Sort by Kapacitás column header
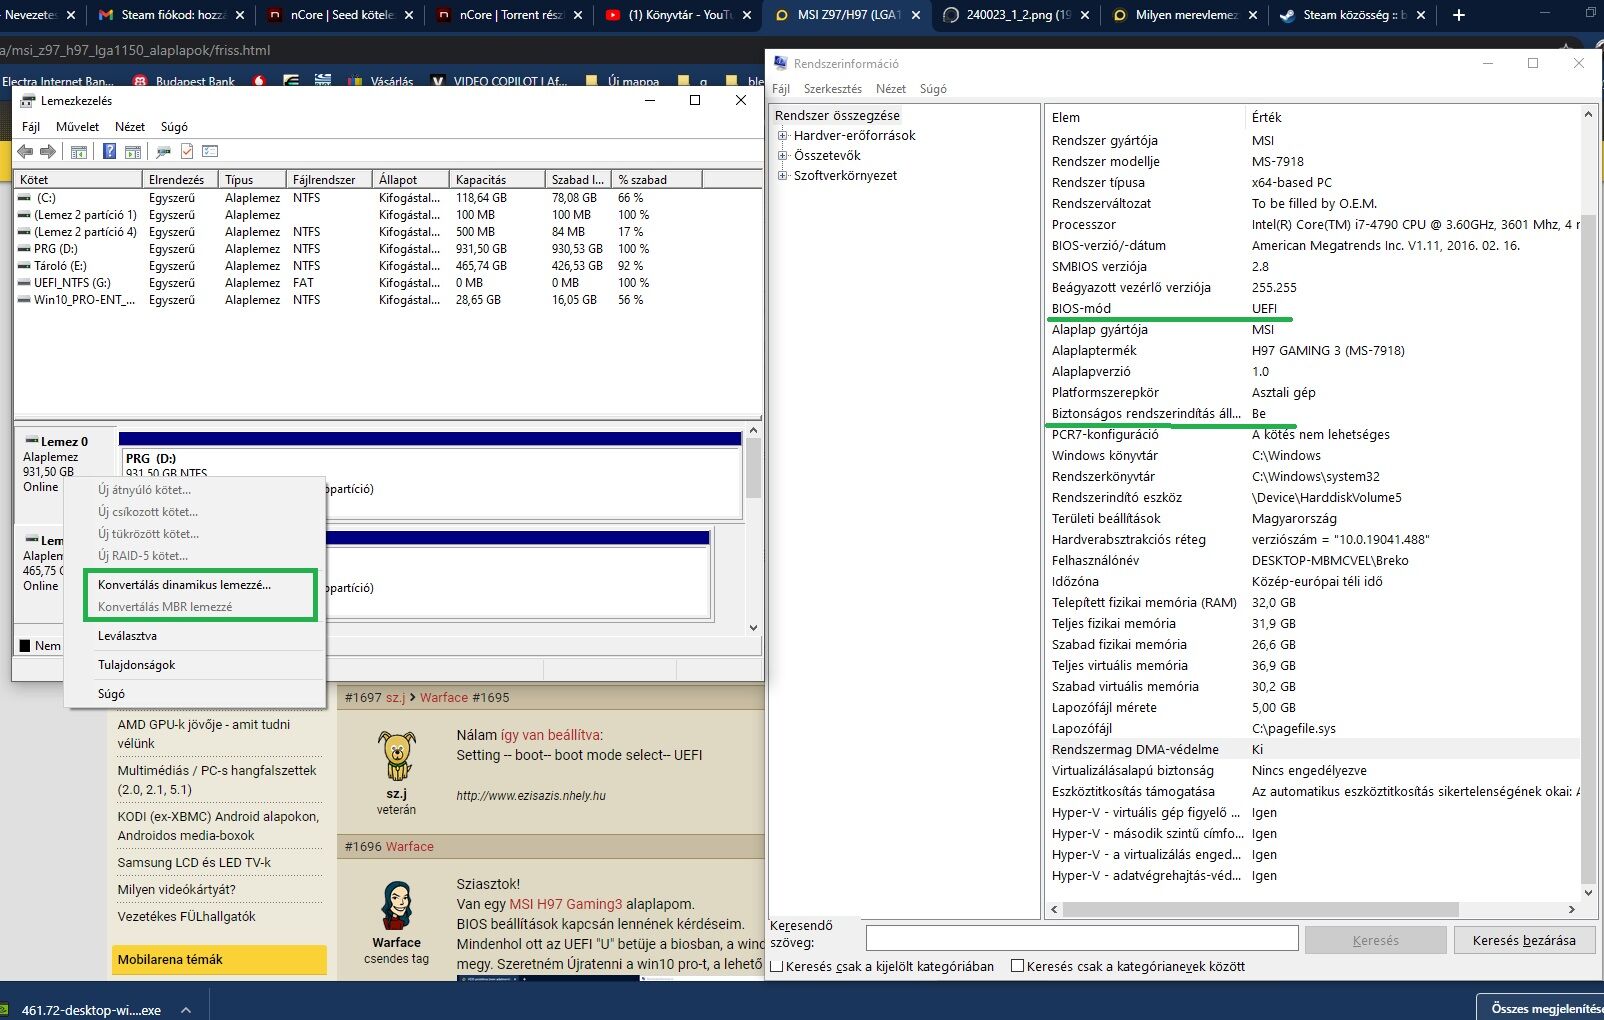This screenshot has width=1604, height=1020. (x=498, y=180)
